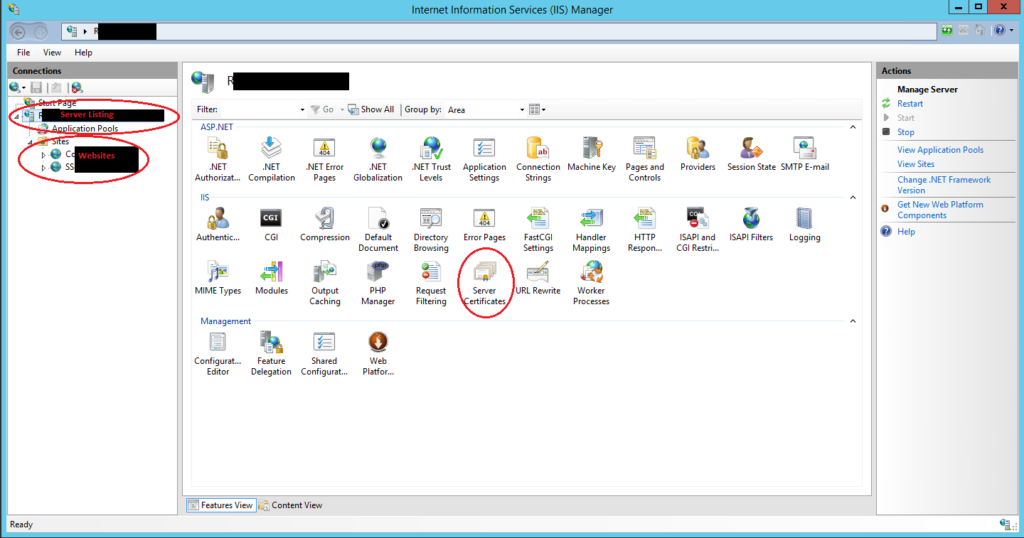
Task: Open the View menu
Action: tap(52, 52)
